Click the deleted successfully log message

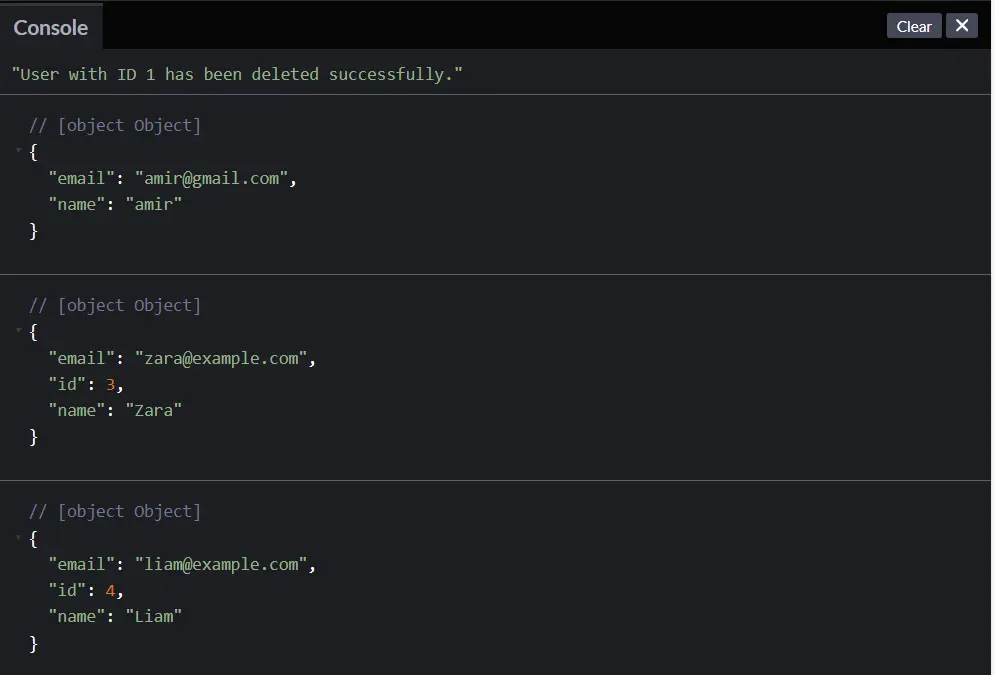click(x=237, y=74)
